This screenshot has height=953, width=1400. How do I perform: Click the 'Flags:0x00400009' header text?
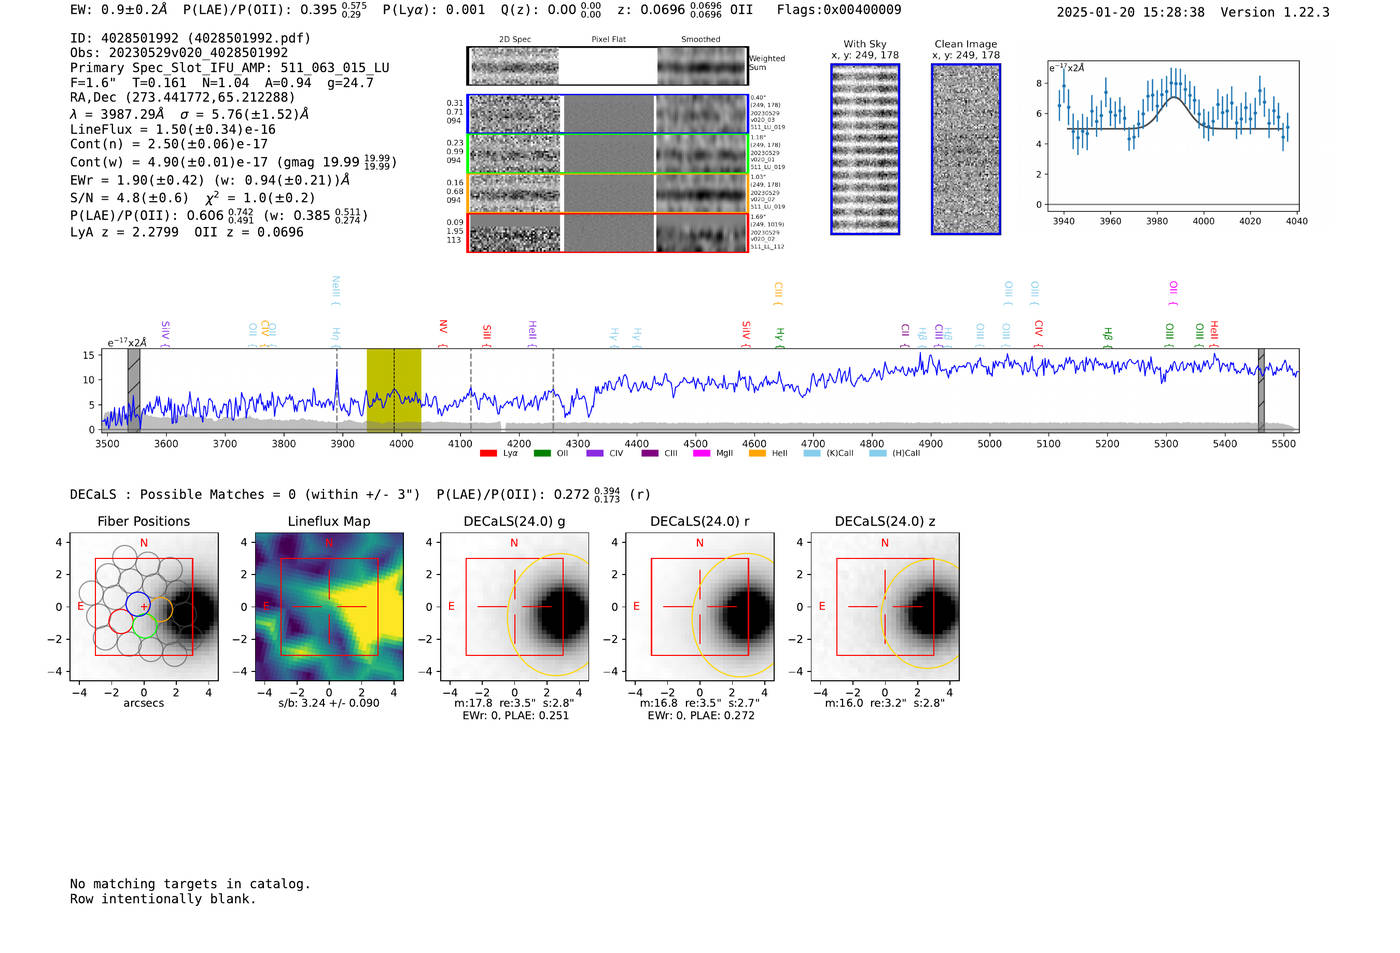(839, 10)
